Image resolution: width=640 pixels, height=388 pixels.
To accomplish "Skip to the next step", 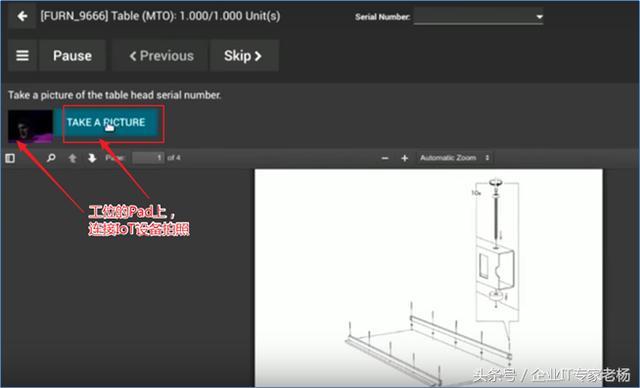I will pyautogui.click(x=244, y=55).
